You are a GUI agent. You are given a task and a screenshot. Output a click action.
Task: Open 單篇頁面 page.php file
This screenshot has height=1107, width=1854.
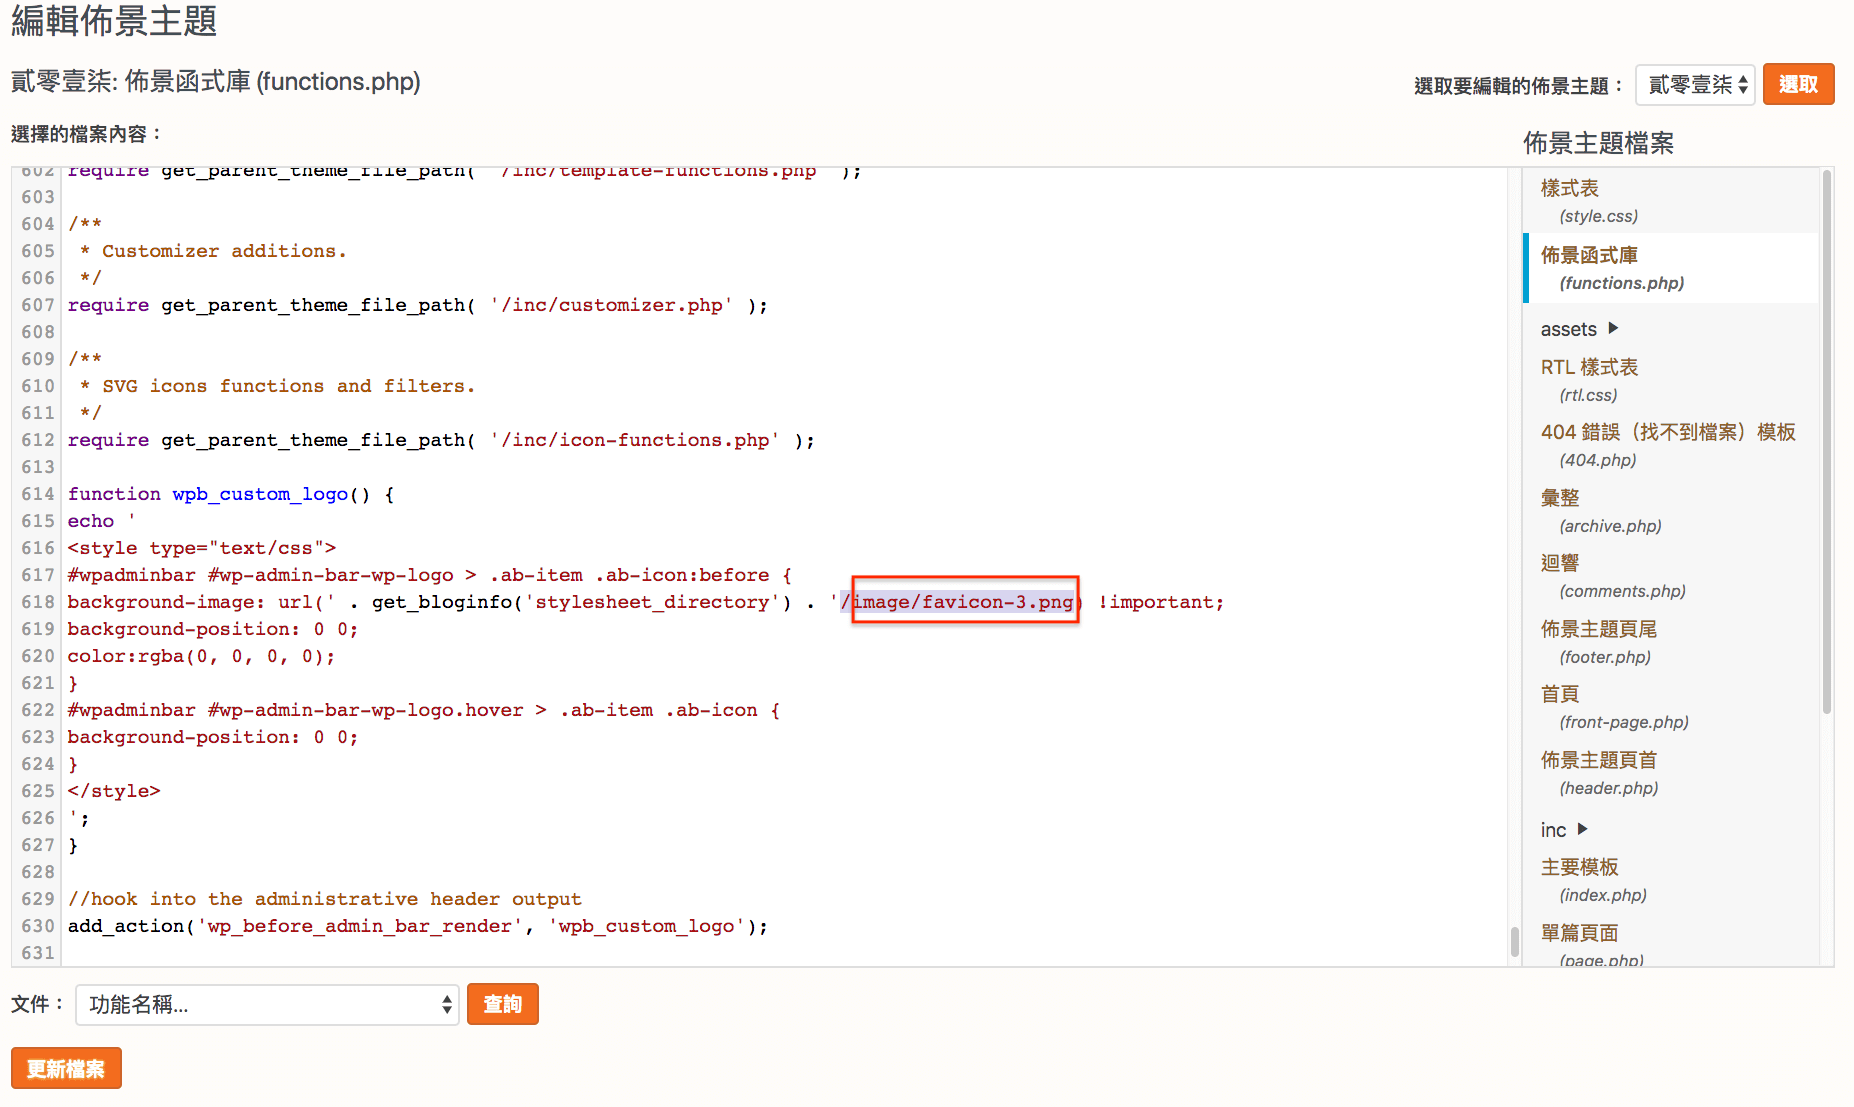[1579, 933]
